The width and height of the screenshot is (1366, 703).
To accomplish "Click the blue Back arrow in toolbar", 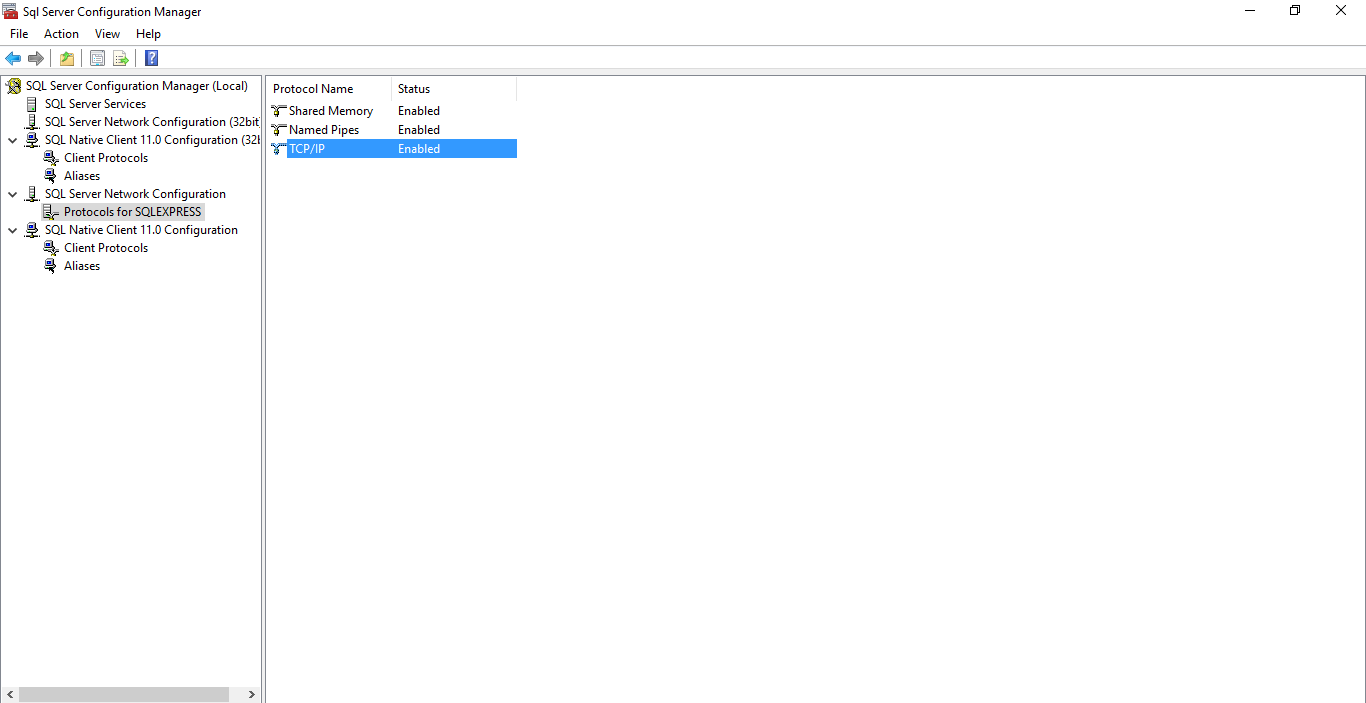I will 13,58.
